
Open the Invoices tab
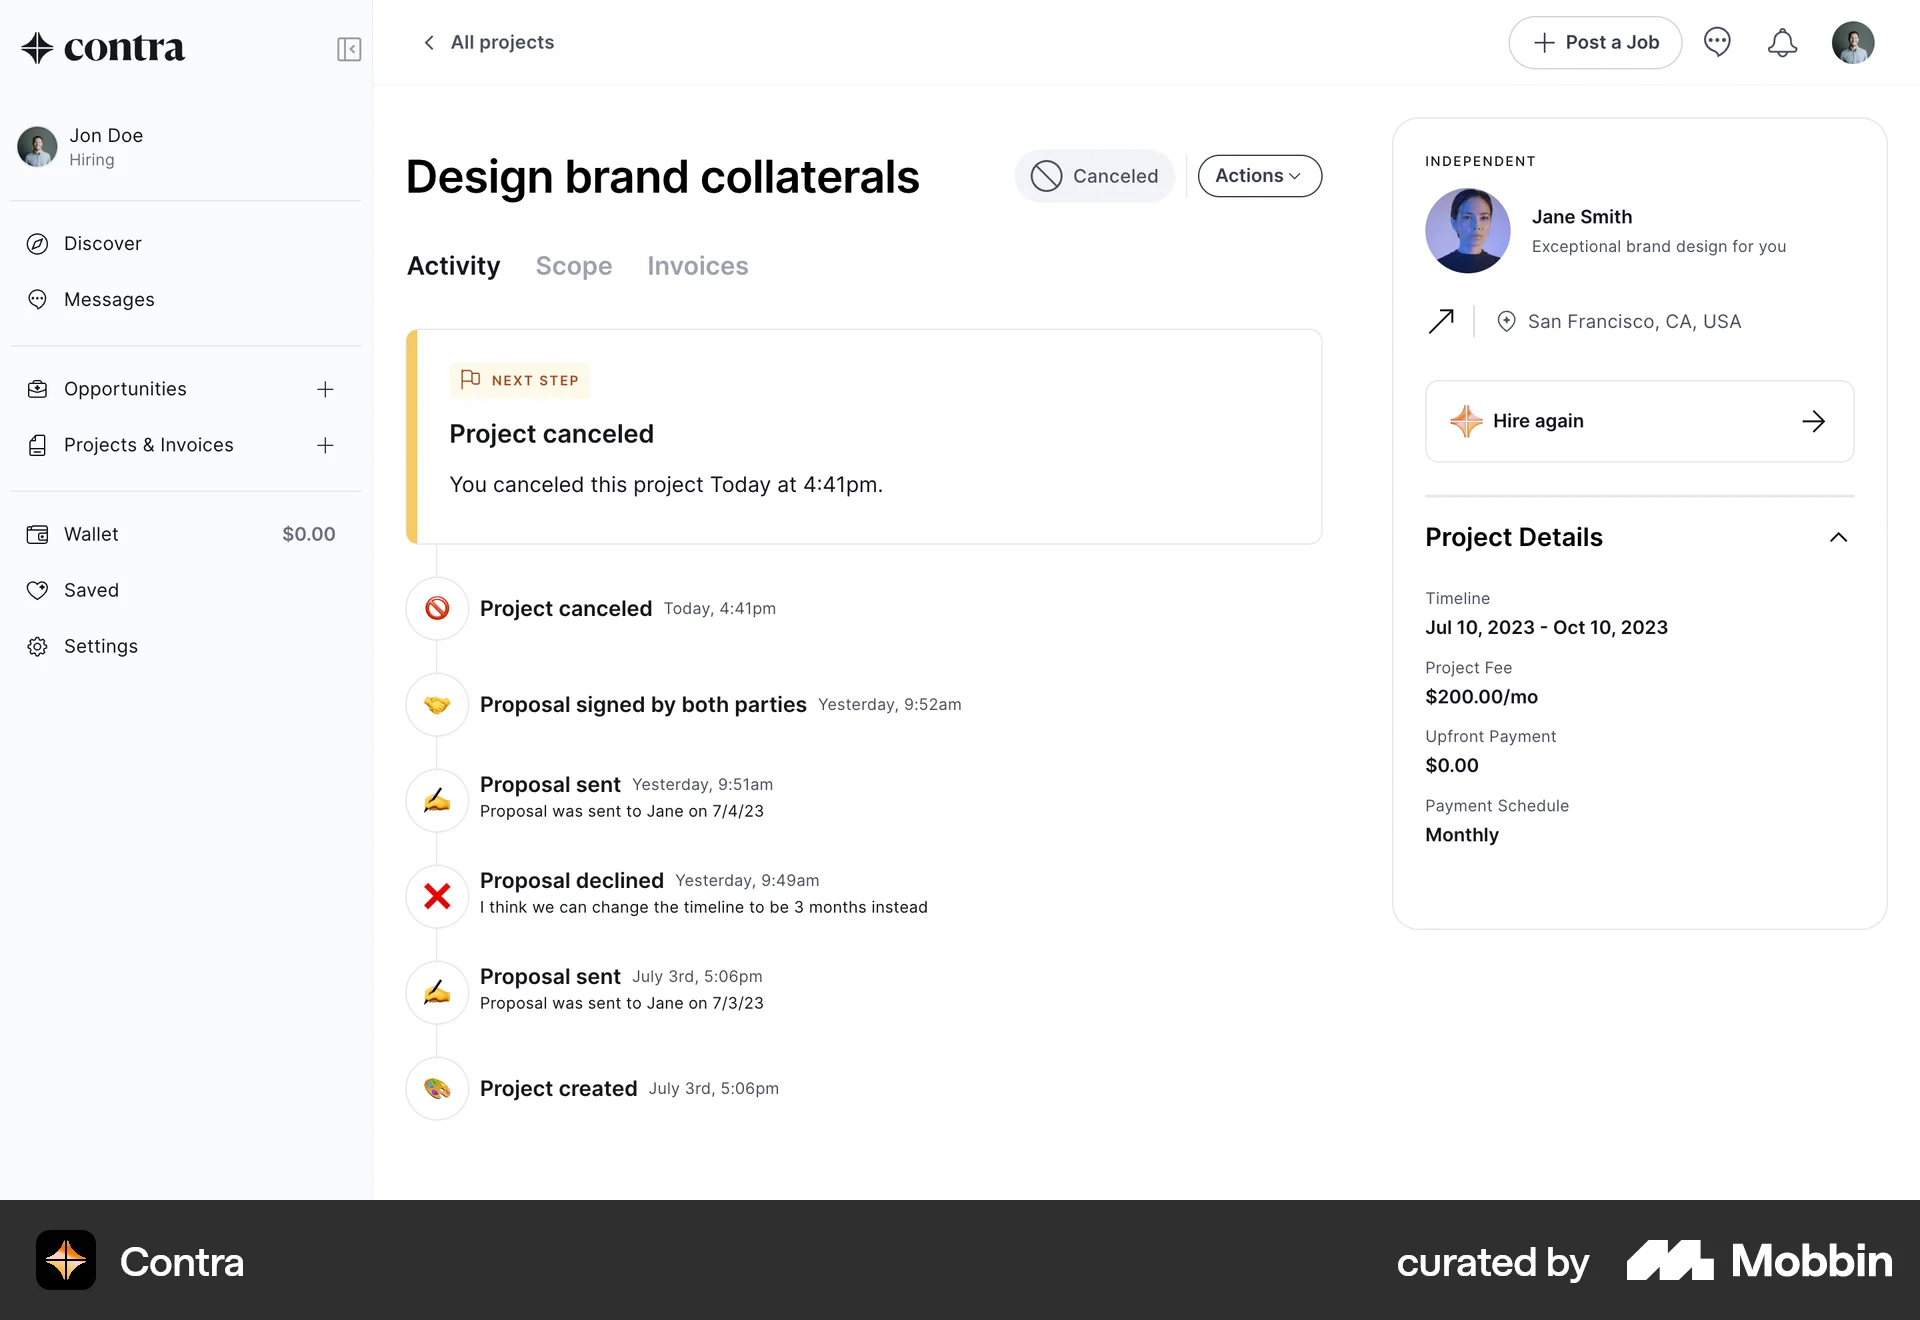click(697, 265)
